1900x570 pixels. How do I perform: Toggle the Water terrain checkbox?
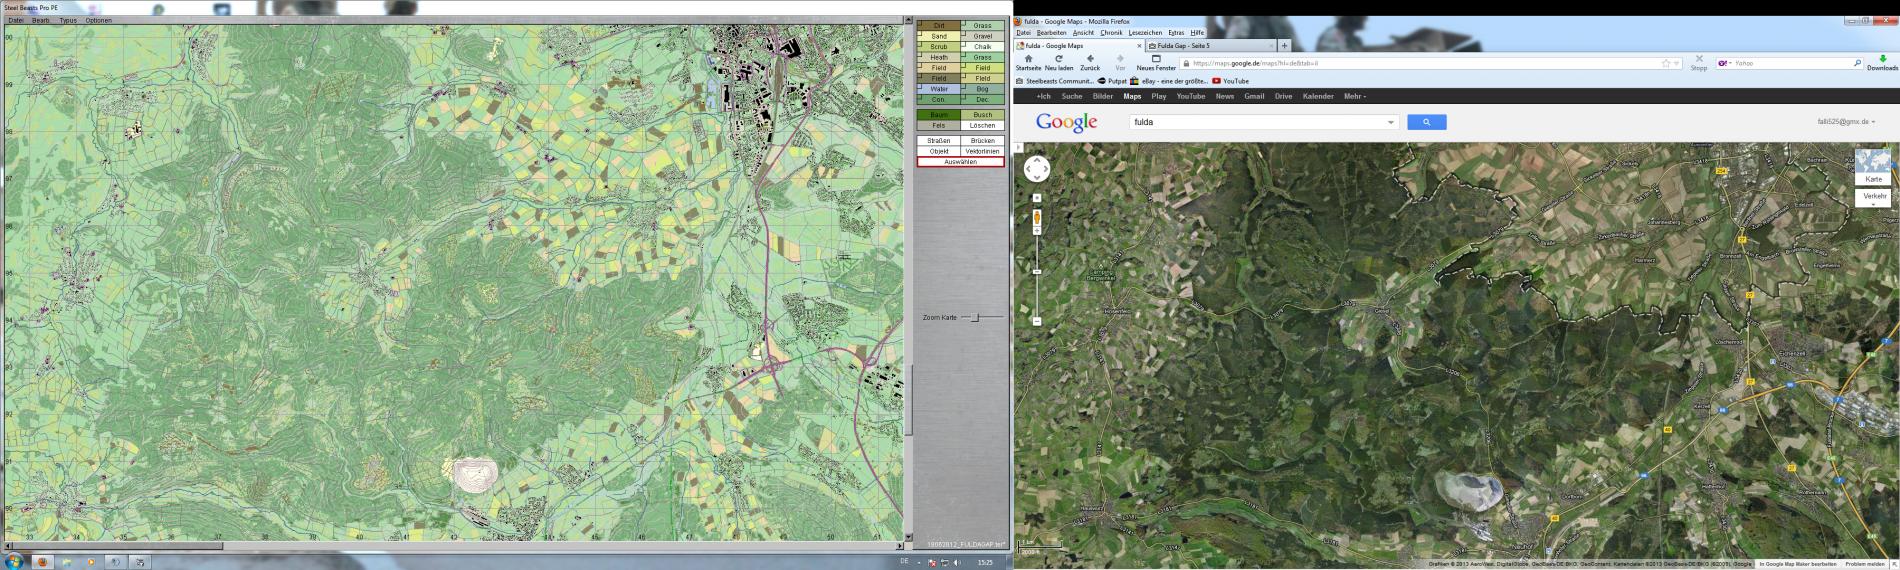[921, 89]
